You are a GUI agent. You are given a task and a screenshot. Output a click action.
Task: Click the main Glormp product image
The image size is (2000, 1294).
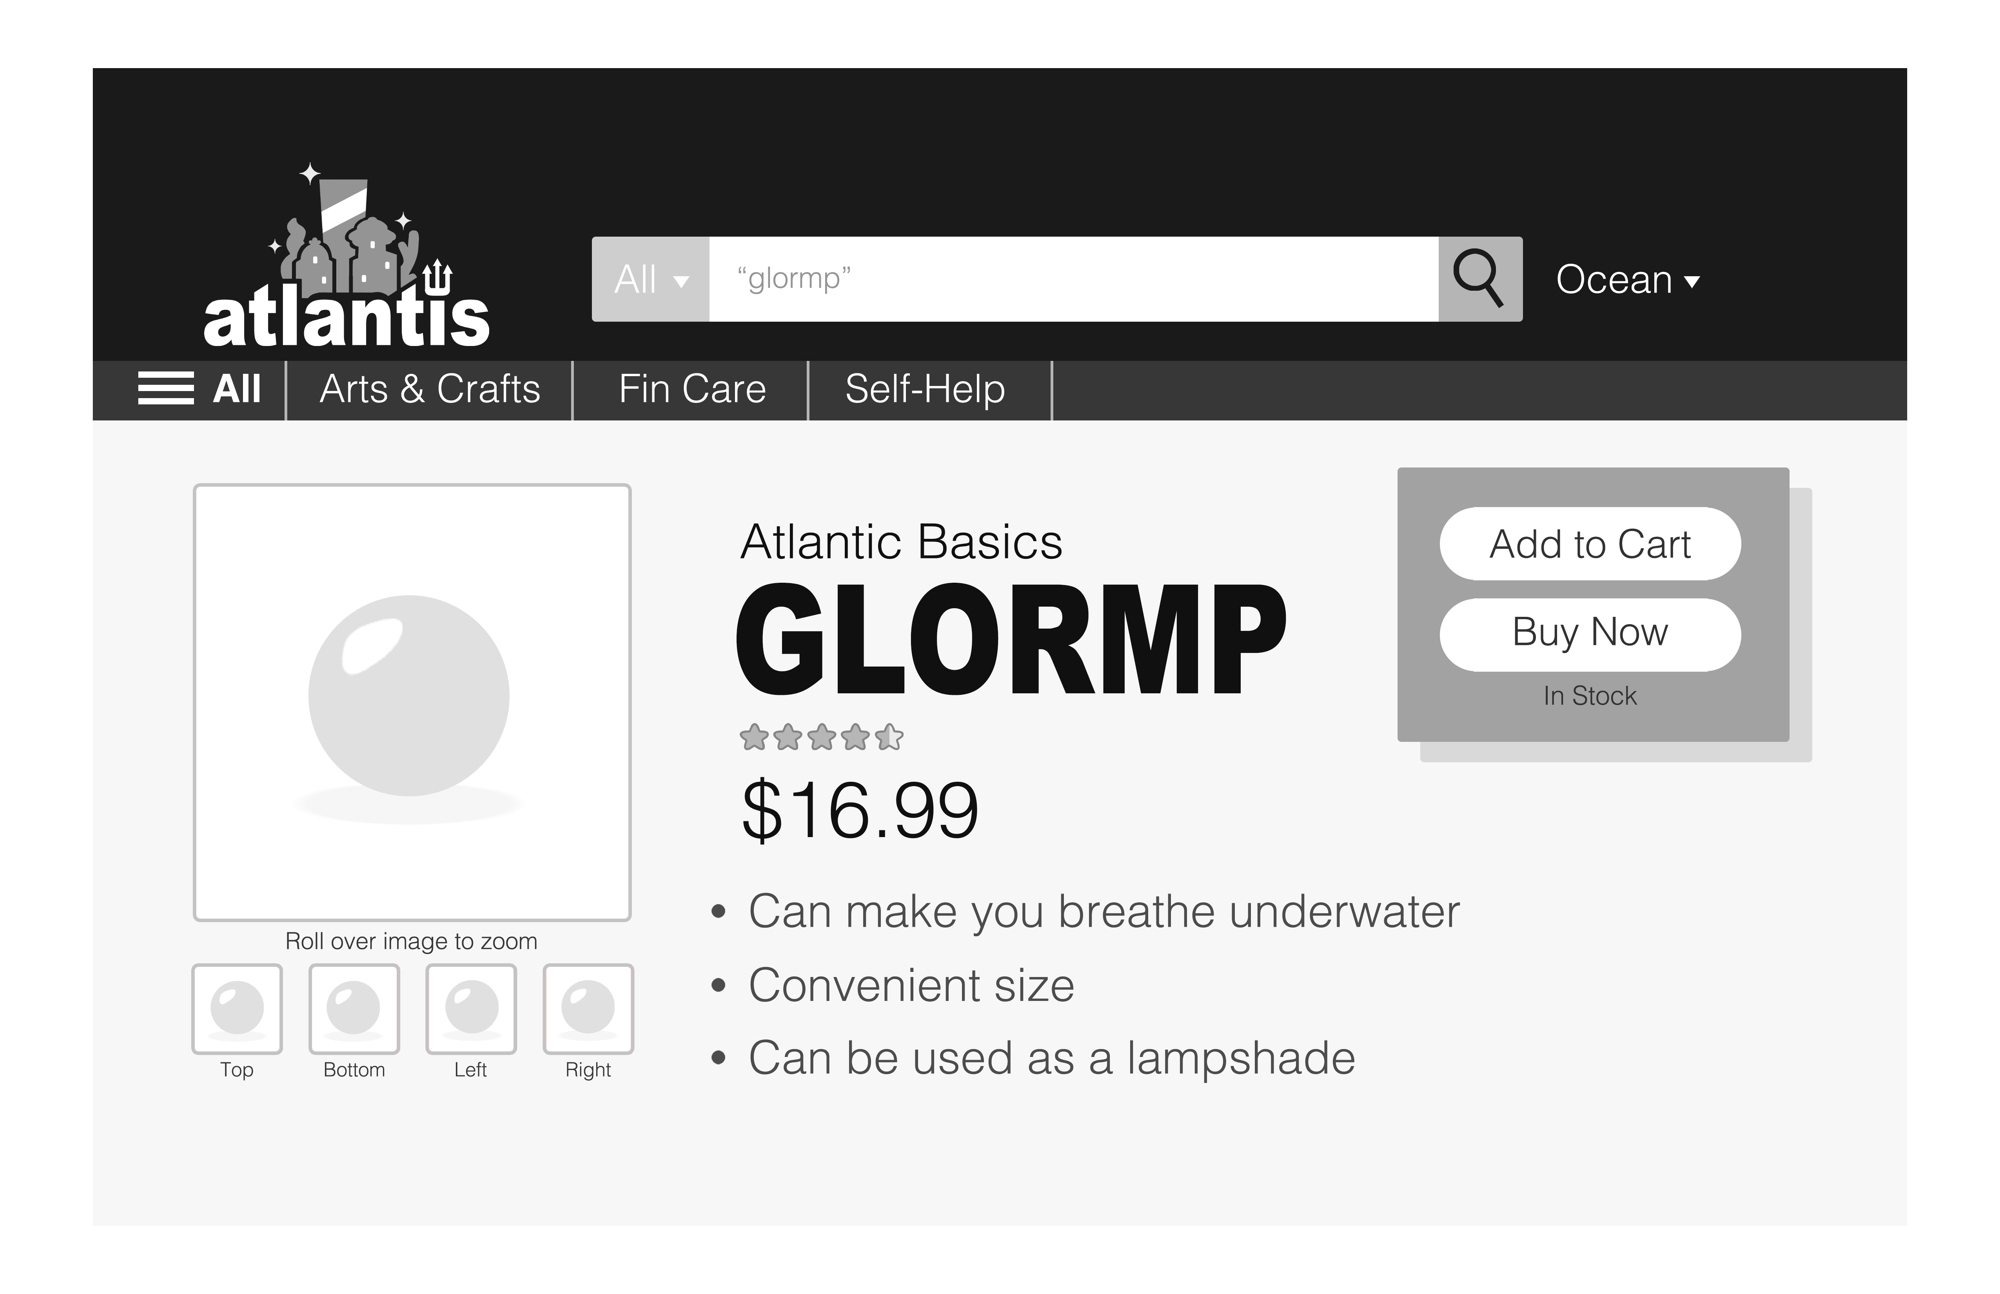click(412, 702)
